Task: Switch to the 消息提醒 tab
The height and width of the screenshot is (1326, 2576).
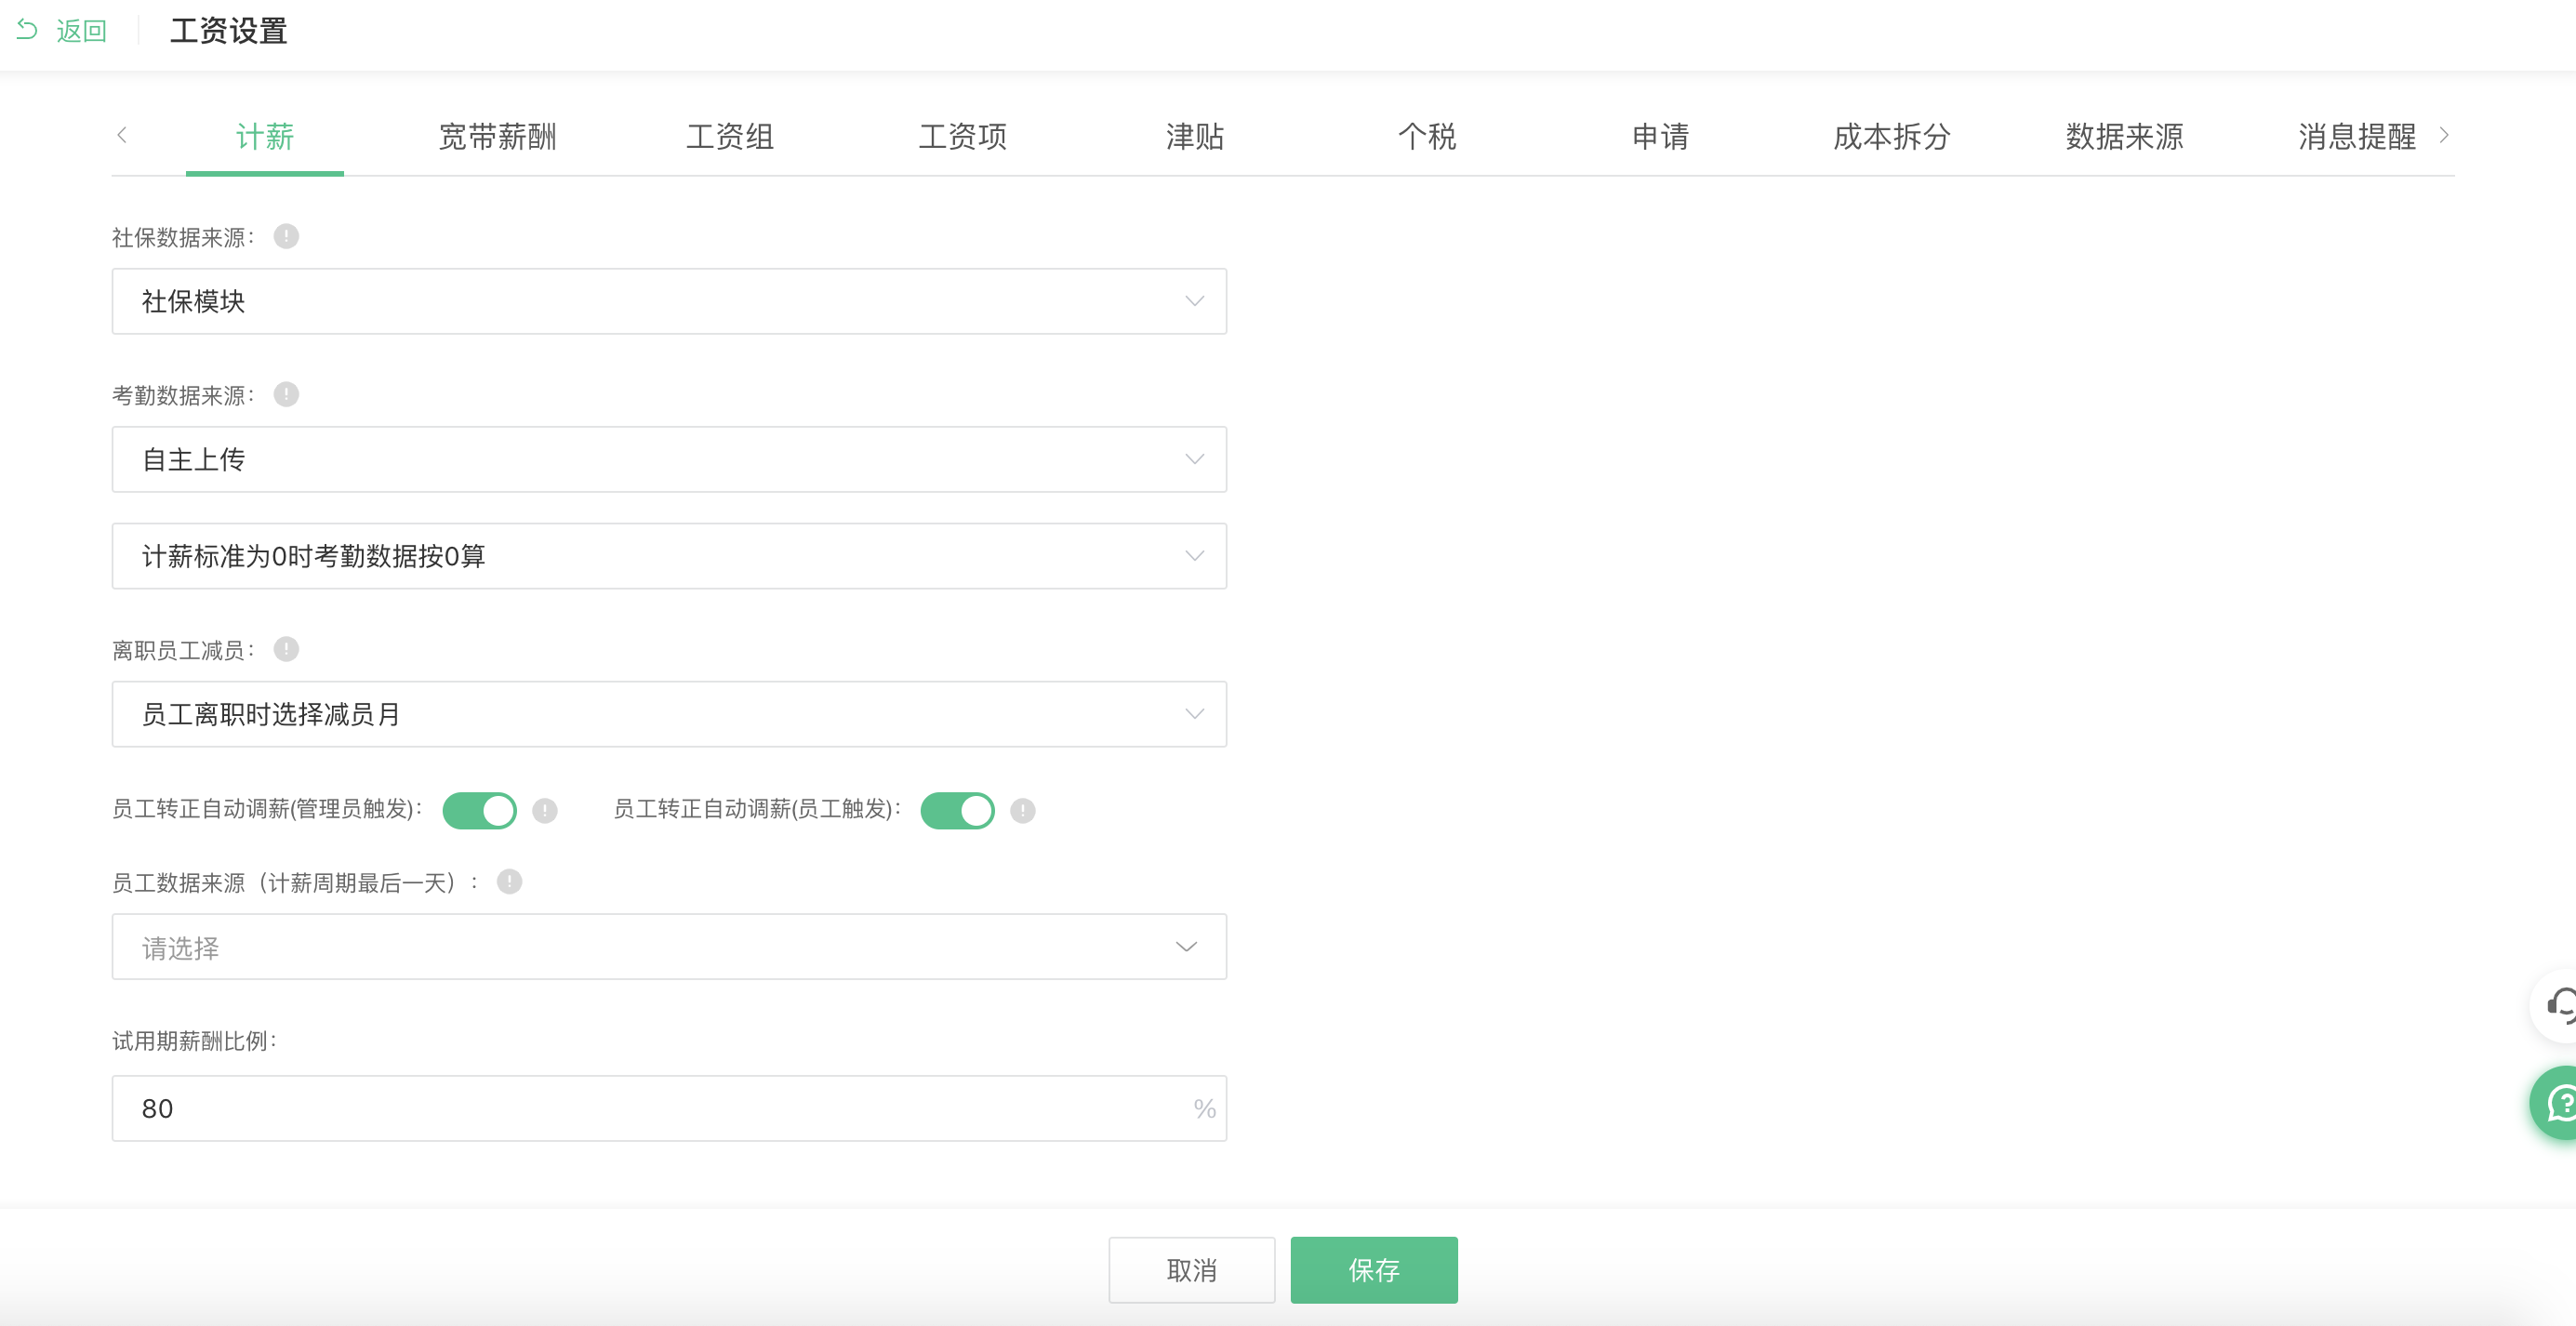Action: pyautogui.click(x=2356, y=137)
